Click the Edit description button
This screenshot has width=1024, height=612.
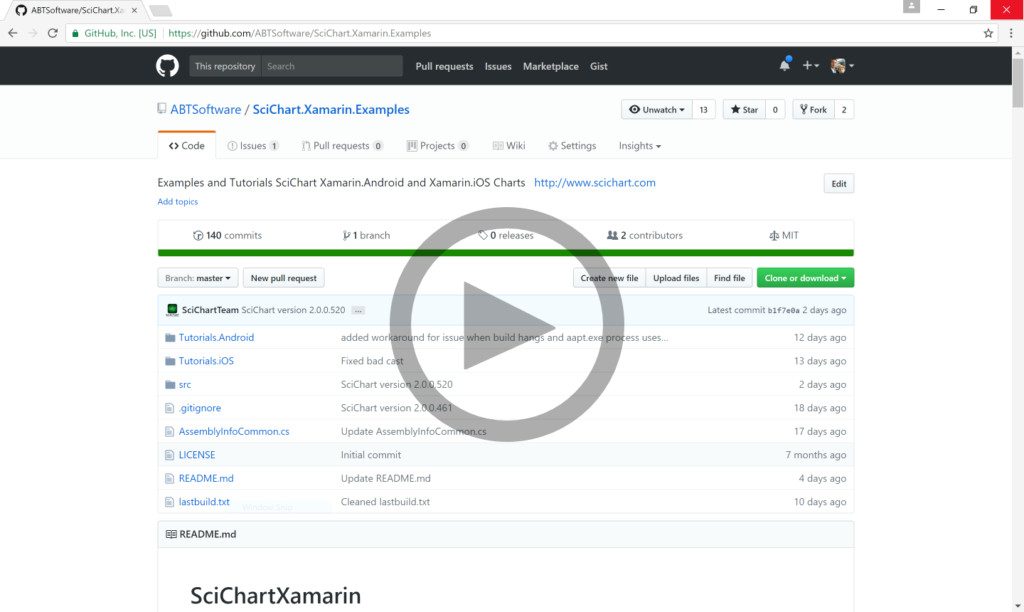(839, 184)
